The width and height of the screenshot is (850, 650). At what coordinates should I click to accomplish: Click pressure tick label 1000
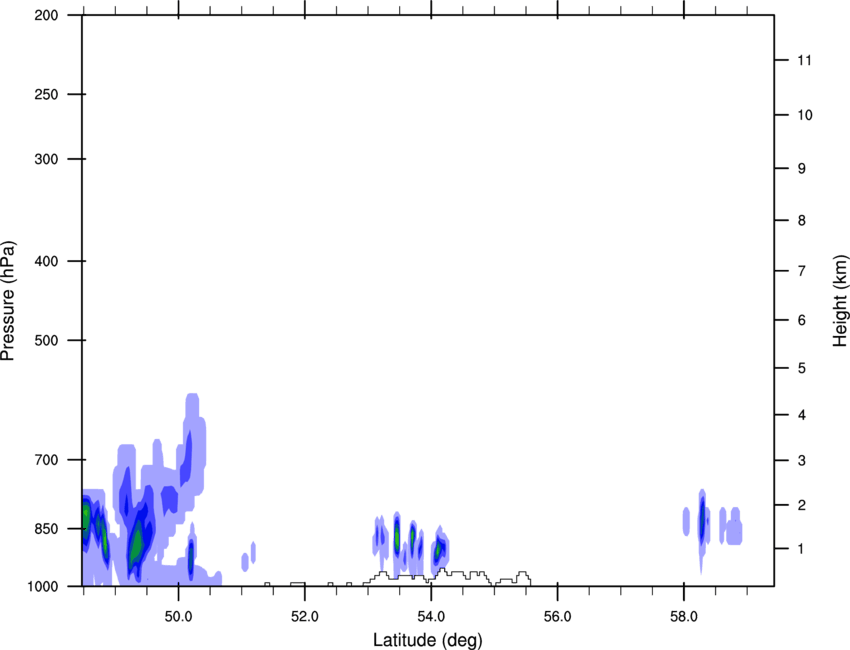43,586
